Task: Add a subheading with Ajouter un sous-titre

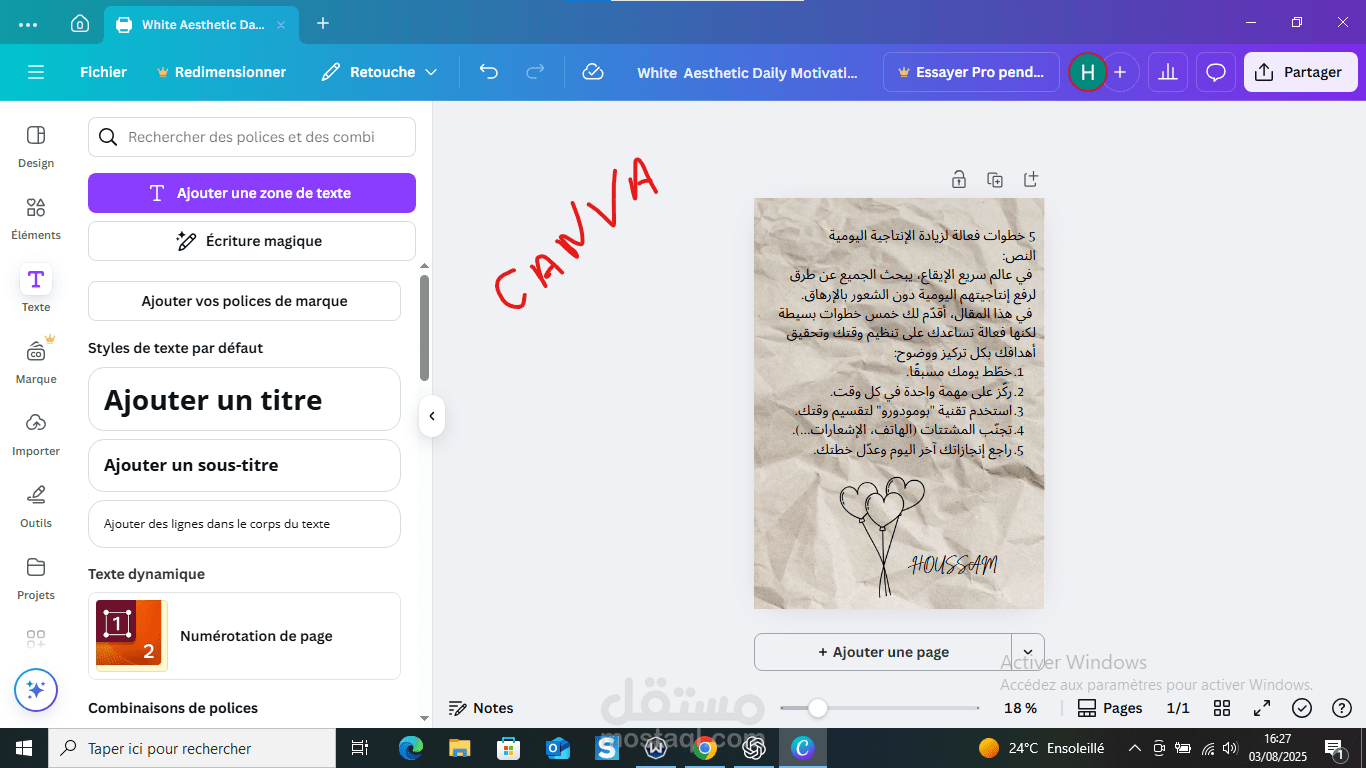Action: tap(245, 465)
